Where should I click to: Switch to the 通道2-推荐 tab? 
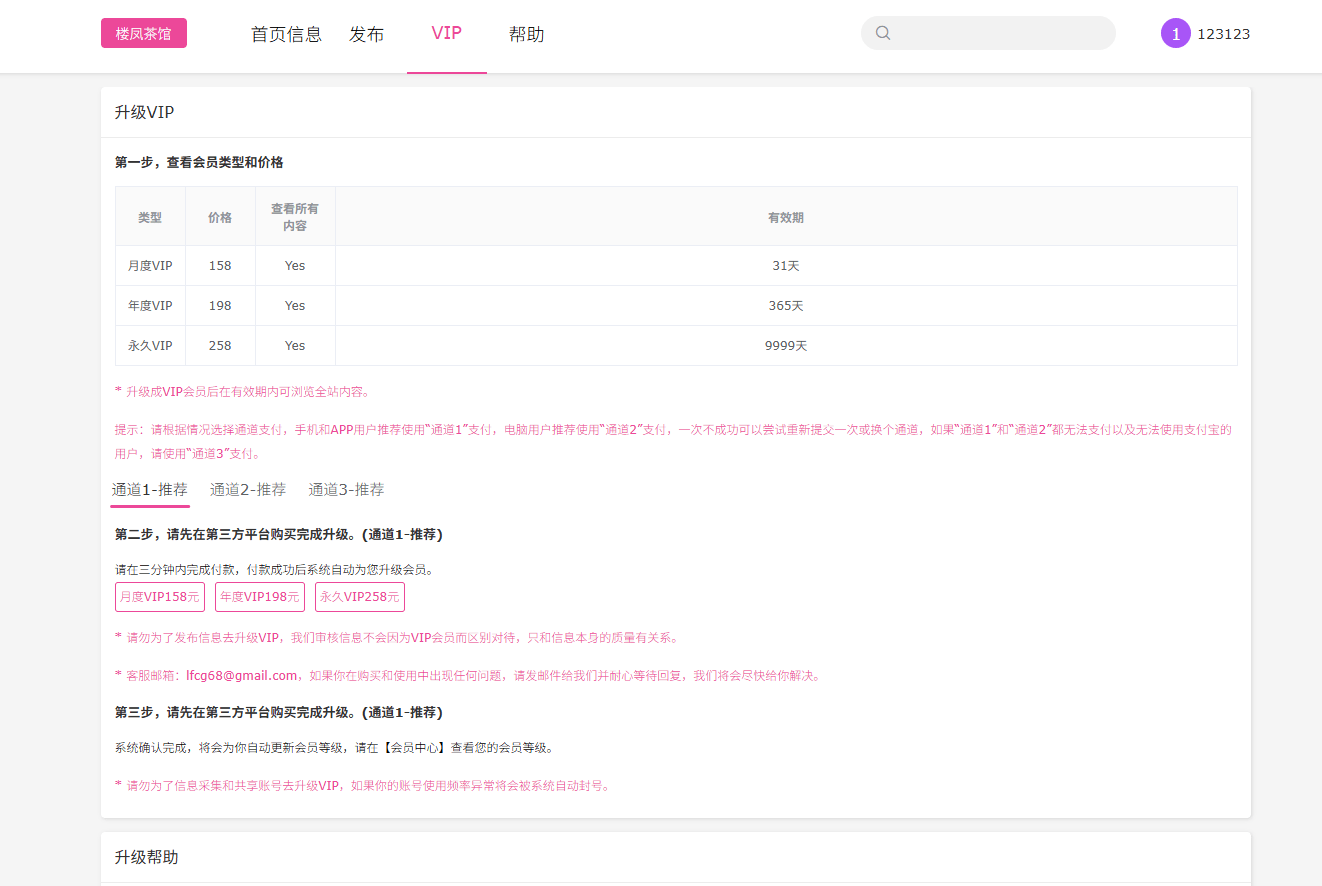click(x=248, y=490)
